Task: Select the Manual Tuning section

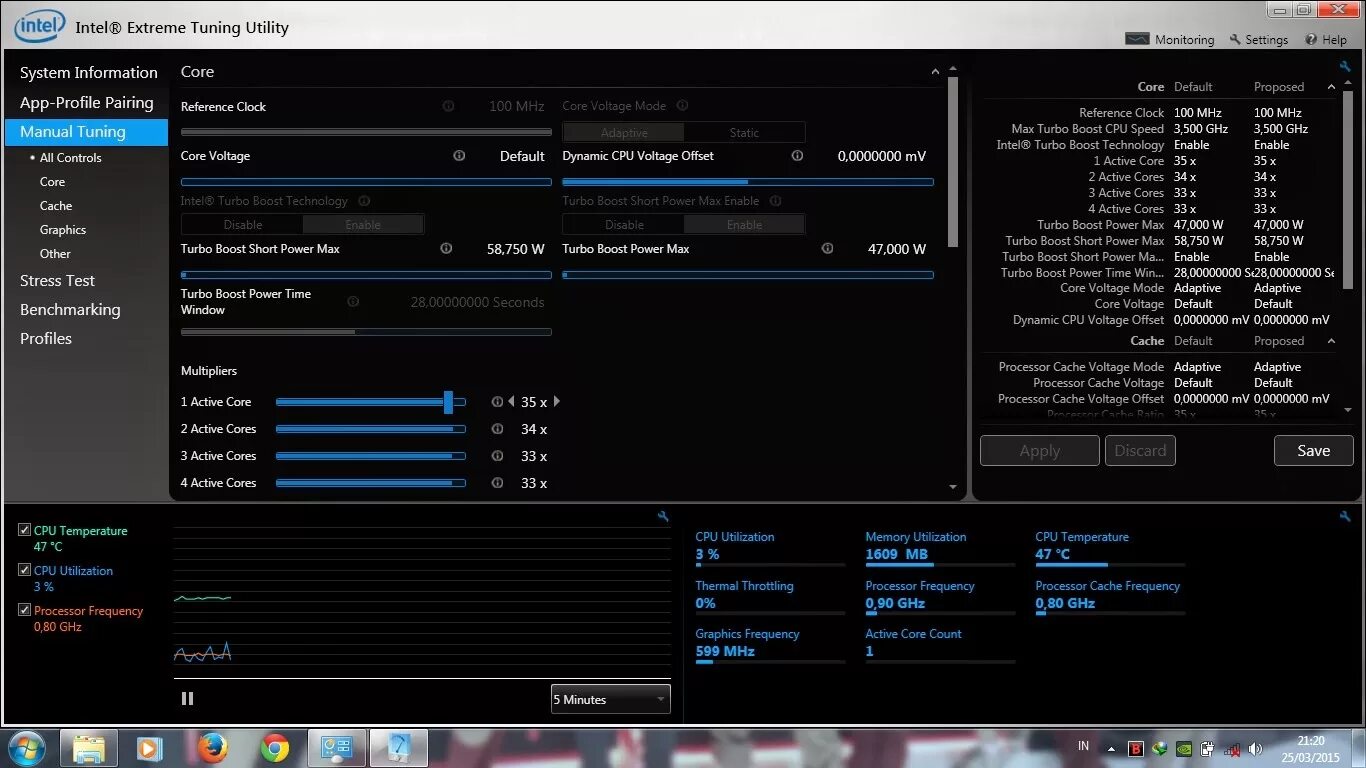Action: pyautogui.click(x=87, y=132)
